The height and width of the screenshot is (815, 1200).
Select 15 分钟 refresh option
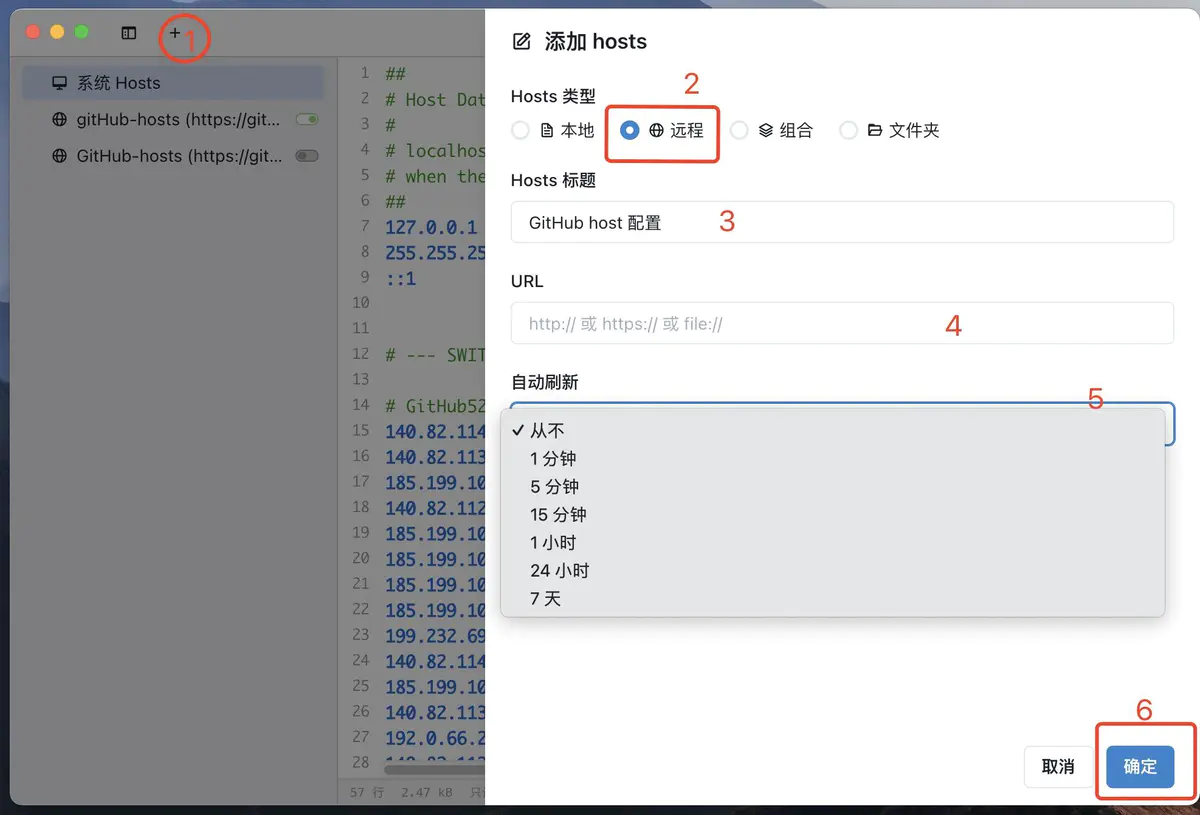tap(832, 514)
